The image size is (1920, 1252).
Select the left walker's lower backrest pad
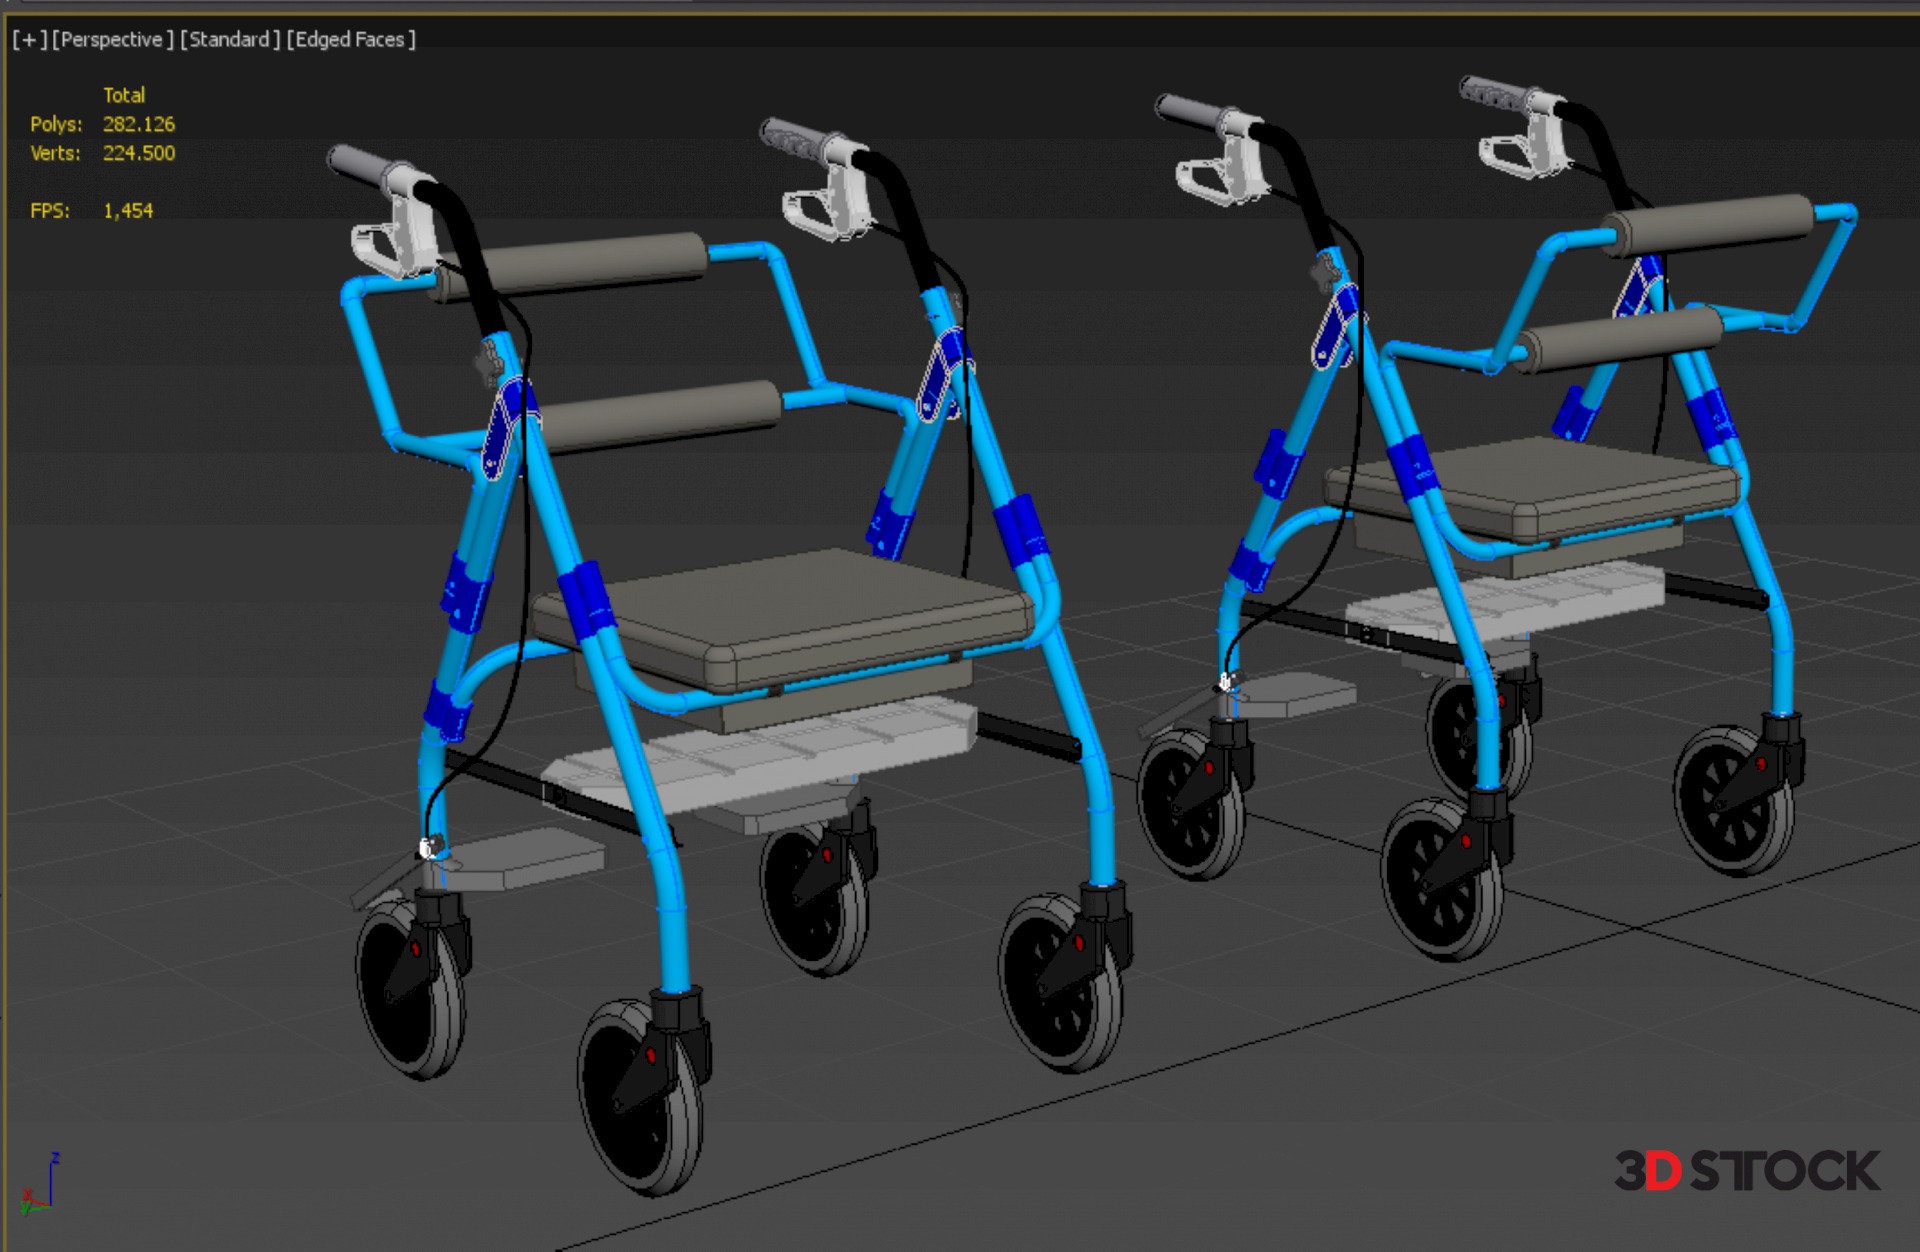(660, 415)
